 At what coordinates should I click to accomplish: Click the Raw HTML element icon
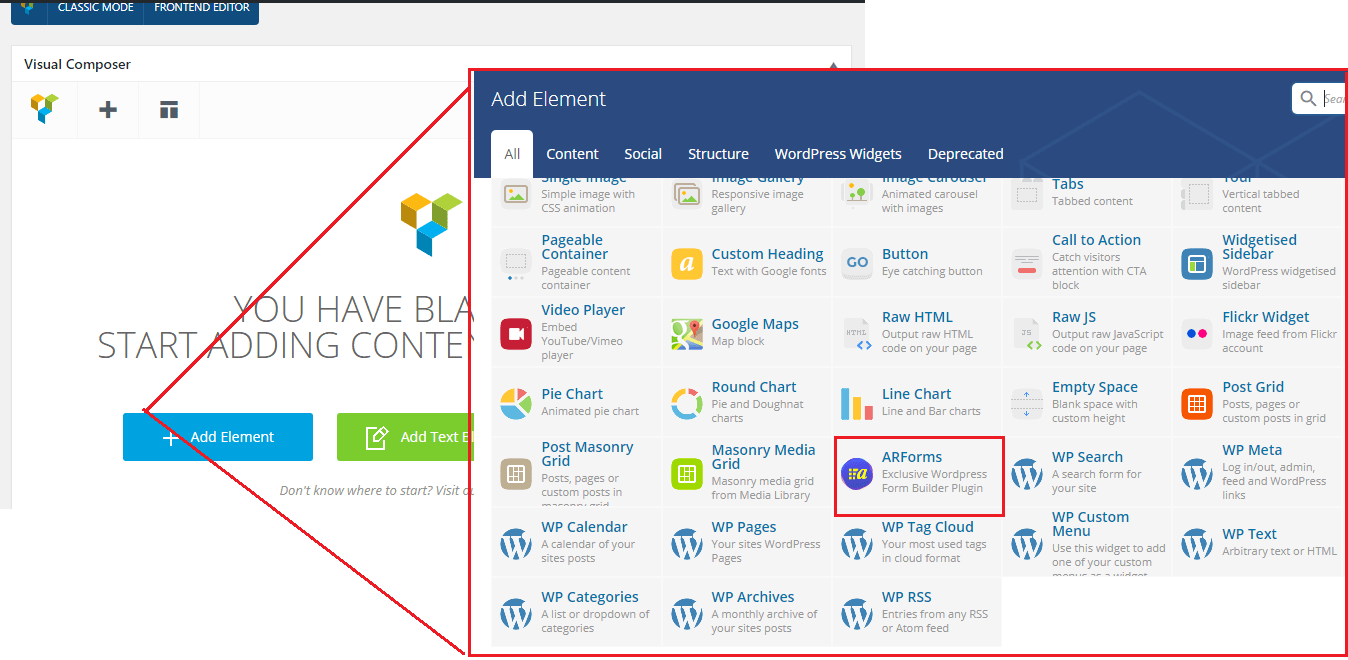click(857, 334)
